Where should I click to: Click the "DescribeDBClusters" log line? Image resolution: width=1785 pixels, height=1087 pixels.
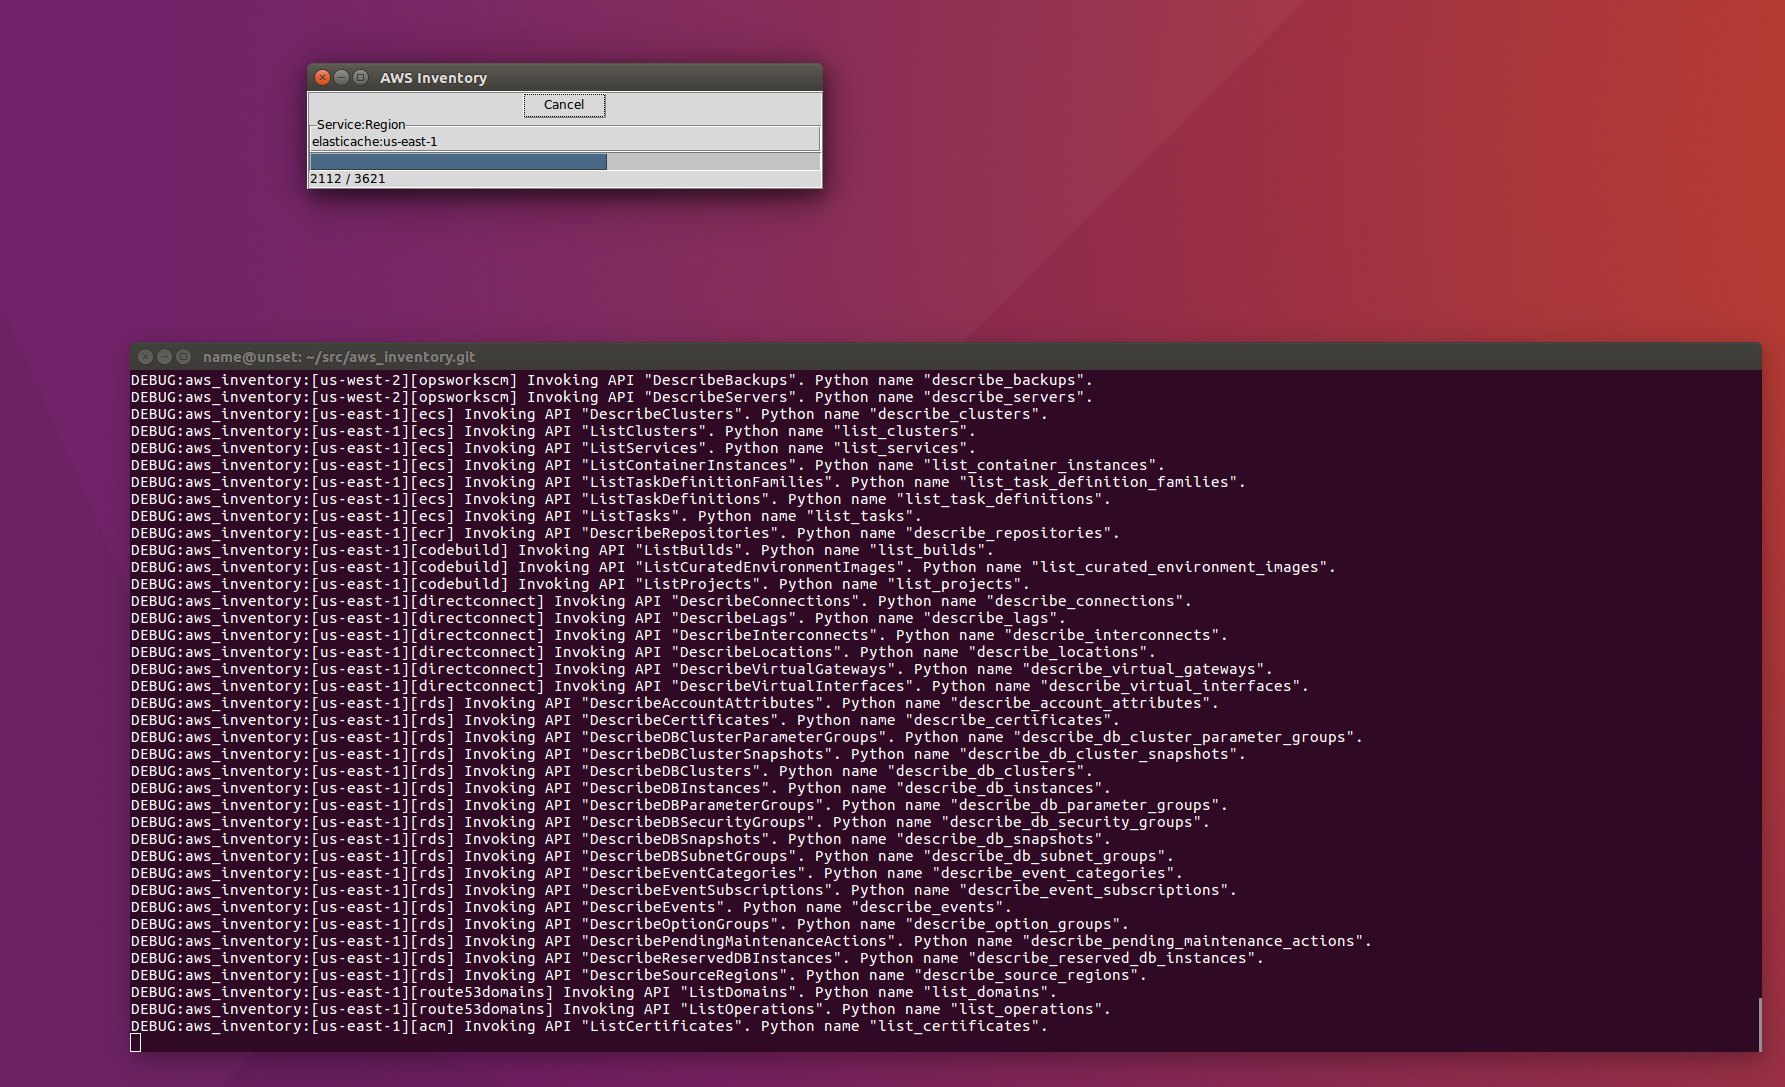point(612,771)
